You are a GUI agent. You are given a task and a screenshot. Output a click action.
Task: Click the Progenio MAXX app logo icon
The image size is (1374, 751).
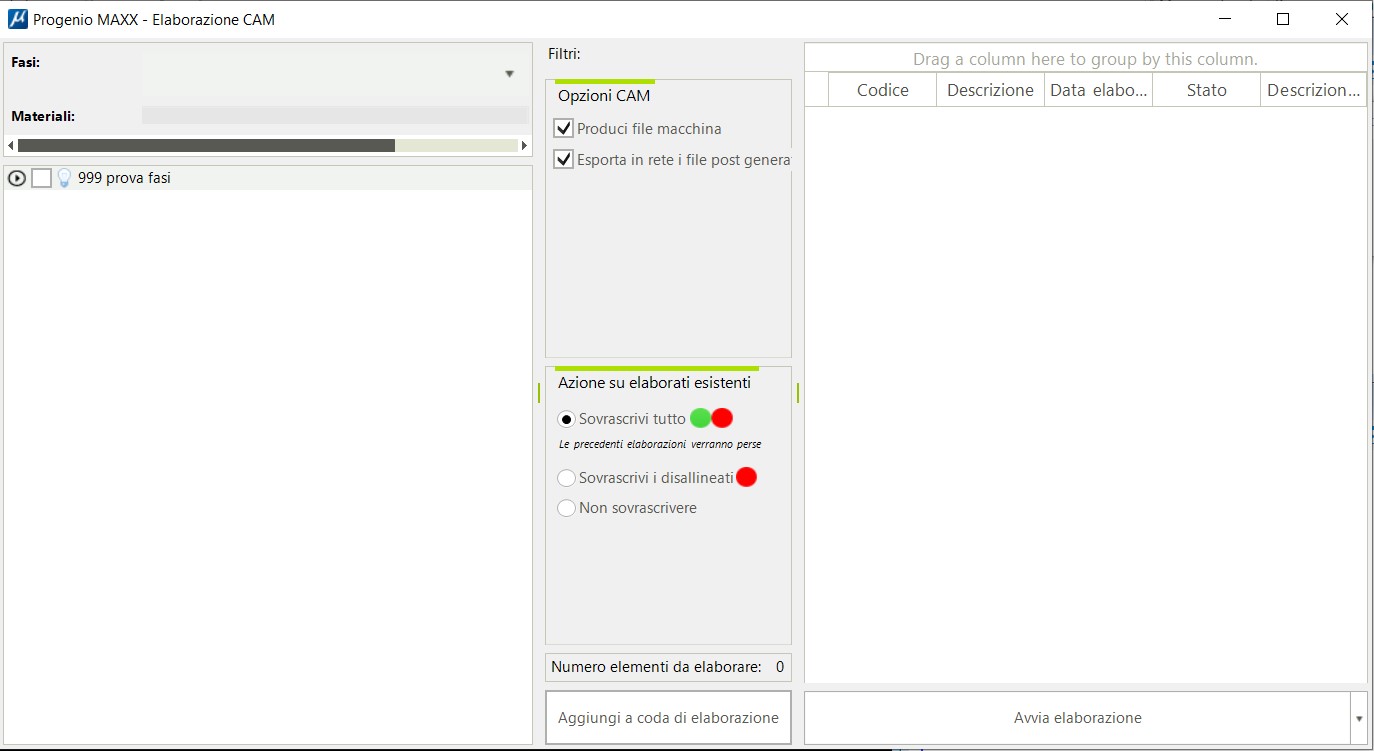18,19
